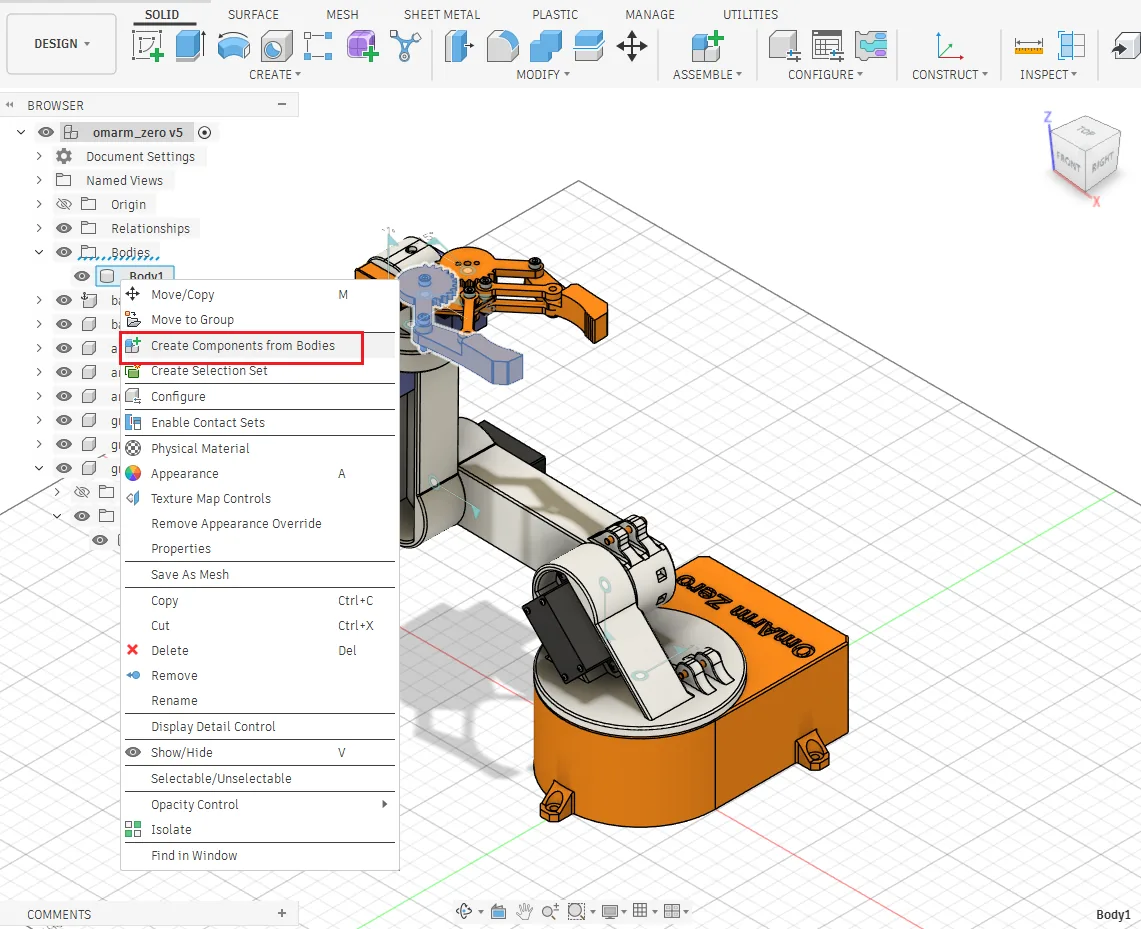The width and height of the screenshot is (1141, 929).
Task: Click the Offset Plane icon under Construct
Action: pyautogui.click(x=949, y=45)
